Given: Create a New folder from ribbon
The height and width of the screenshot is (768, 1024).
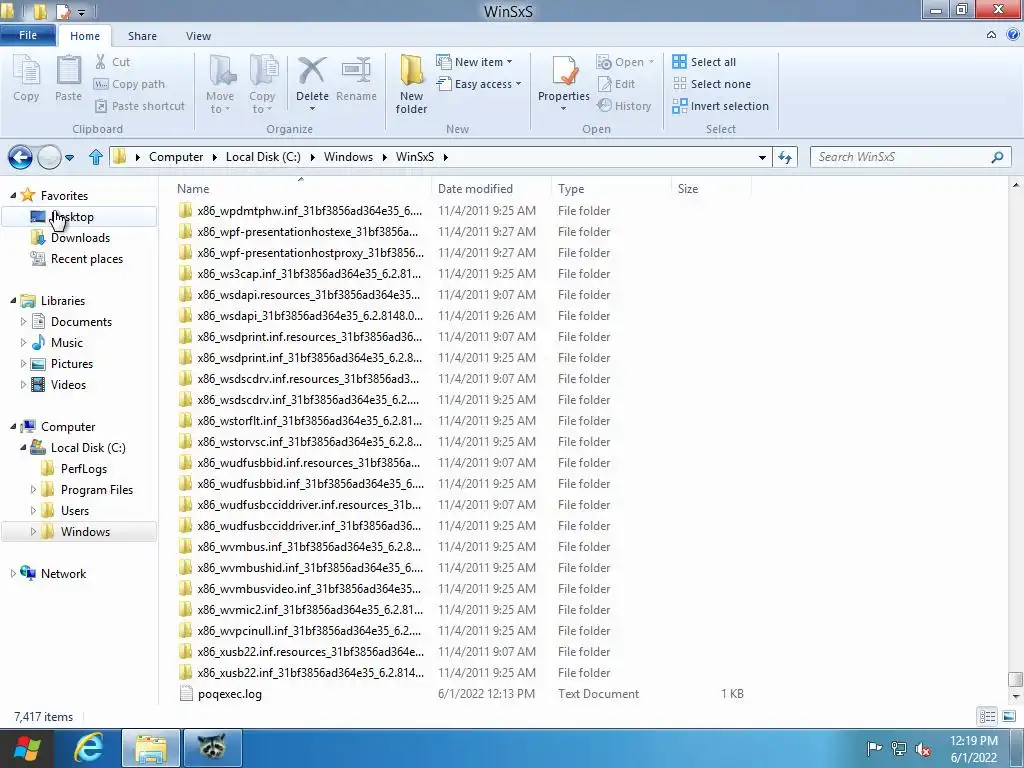Looking at the screenshot, I should click(x=411, y=84).
